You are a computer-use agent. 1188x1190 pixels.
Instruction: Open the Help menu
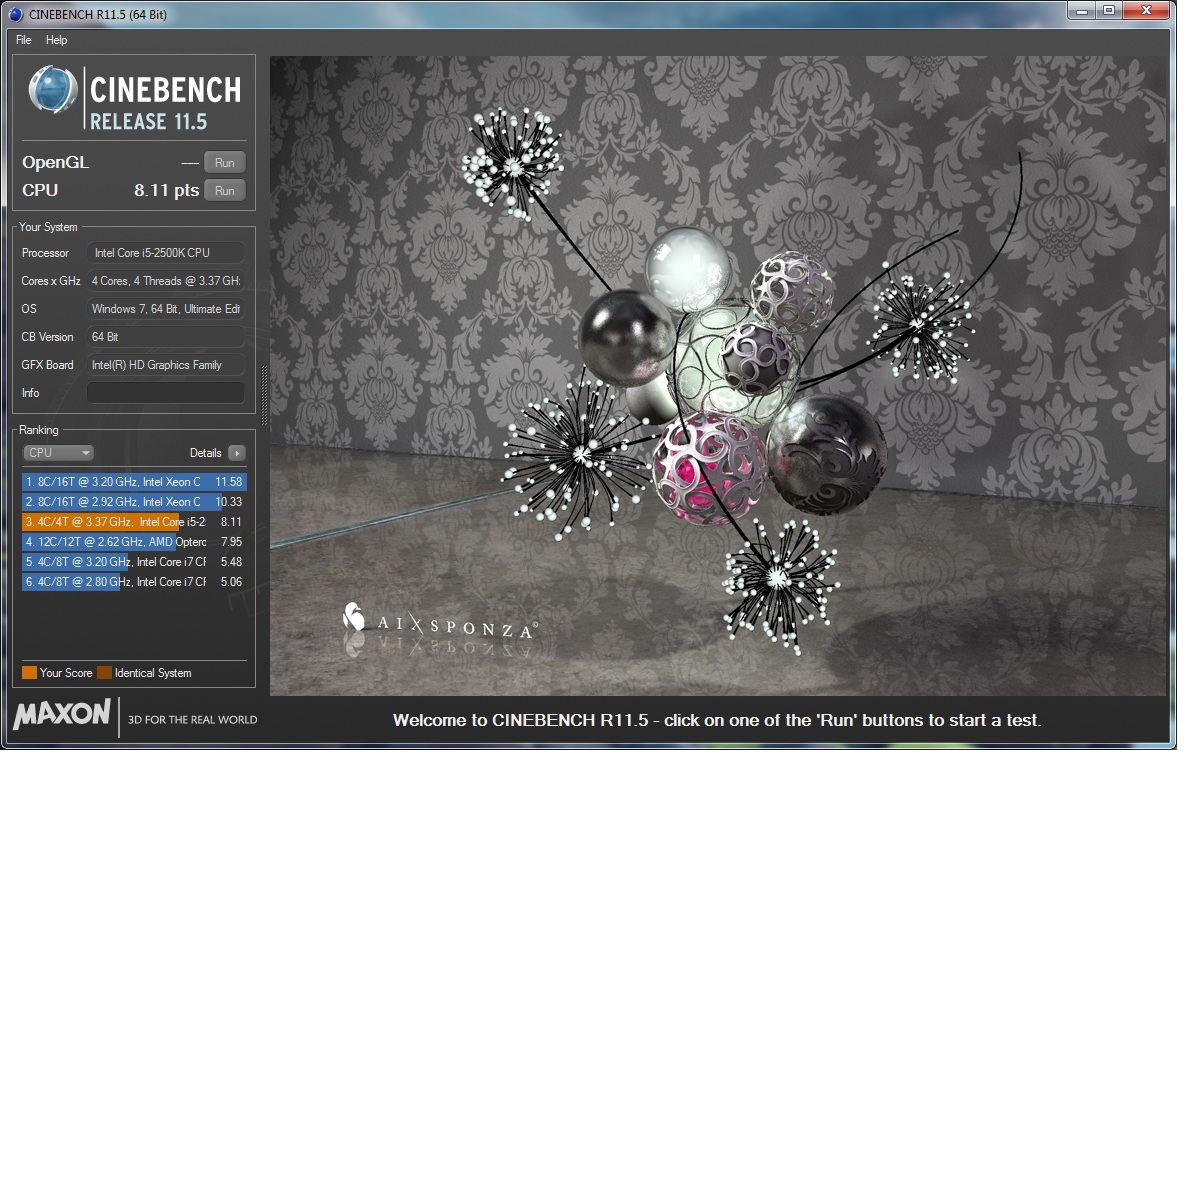point(56,40)
